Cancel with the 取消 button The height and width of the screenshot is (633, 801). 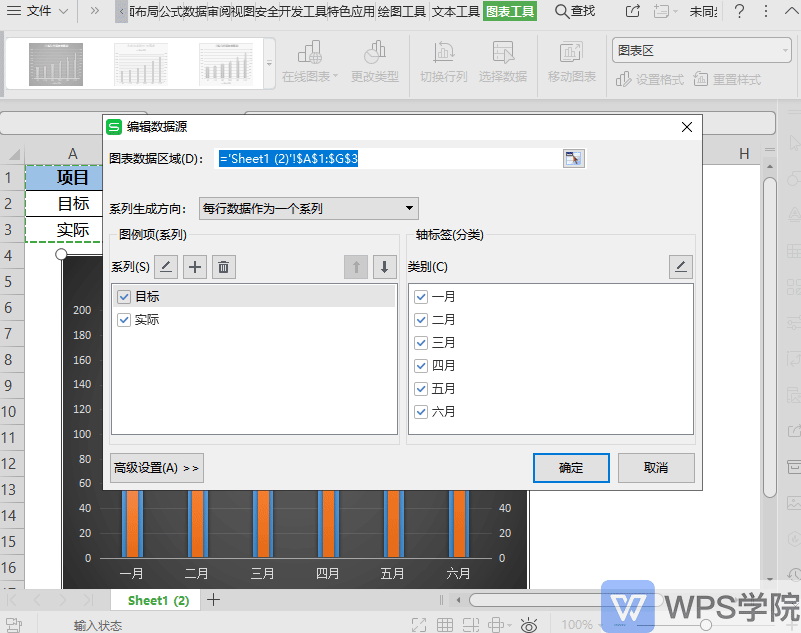point(656,468)
